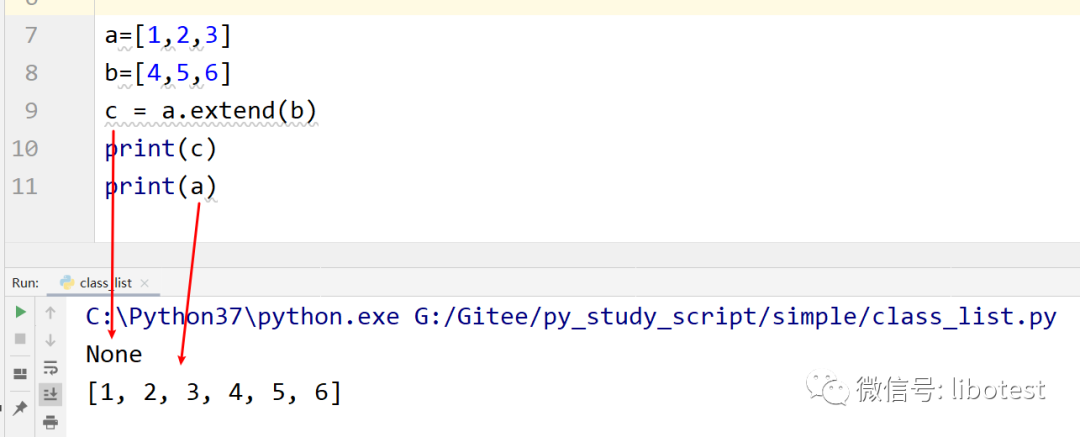
Task: Click the Print icon in Run panel
Action: click(50, 422)
